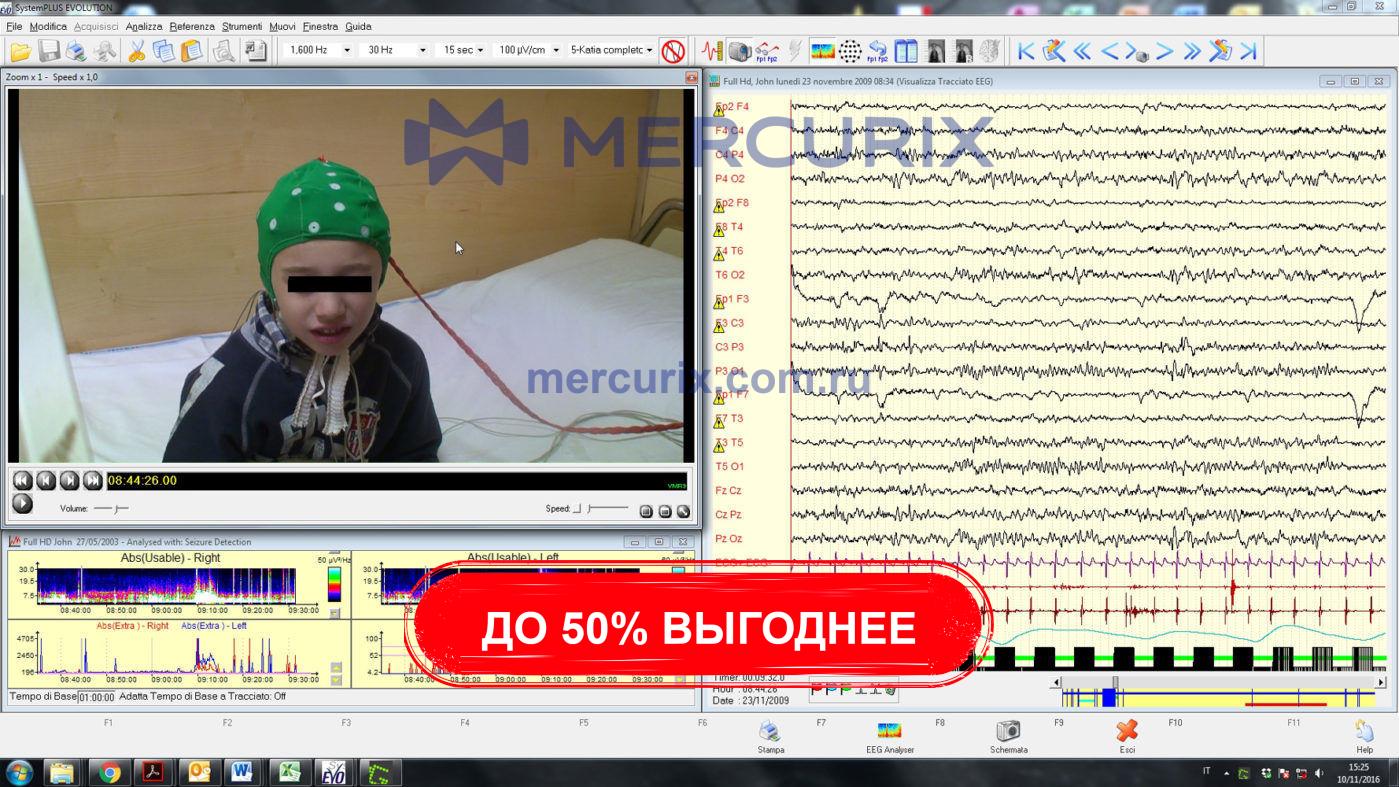Screen dimensions: 1399x787
Task: Click the warning icon beside Fp2 F4
Action: coord(719,112)
